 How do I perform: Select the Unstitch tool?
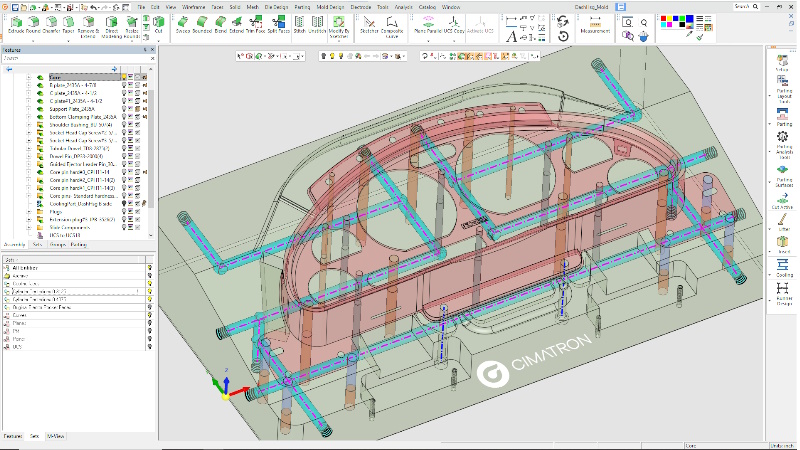317,24
